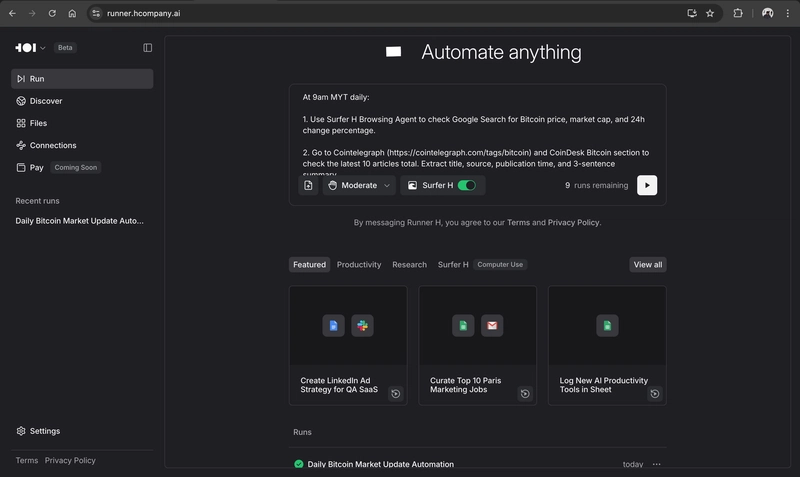Open the browser home icon

pyautogui.click(x=72, y=13)
